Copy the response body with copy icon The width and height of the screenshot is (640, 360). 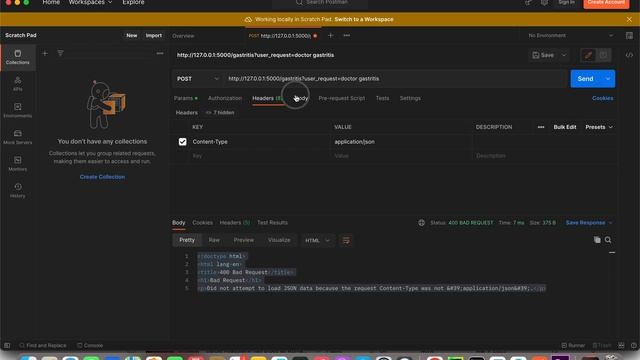pyautogui.click(x=597, y=240)
